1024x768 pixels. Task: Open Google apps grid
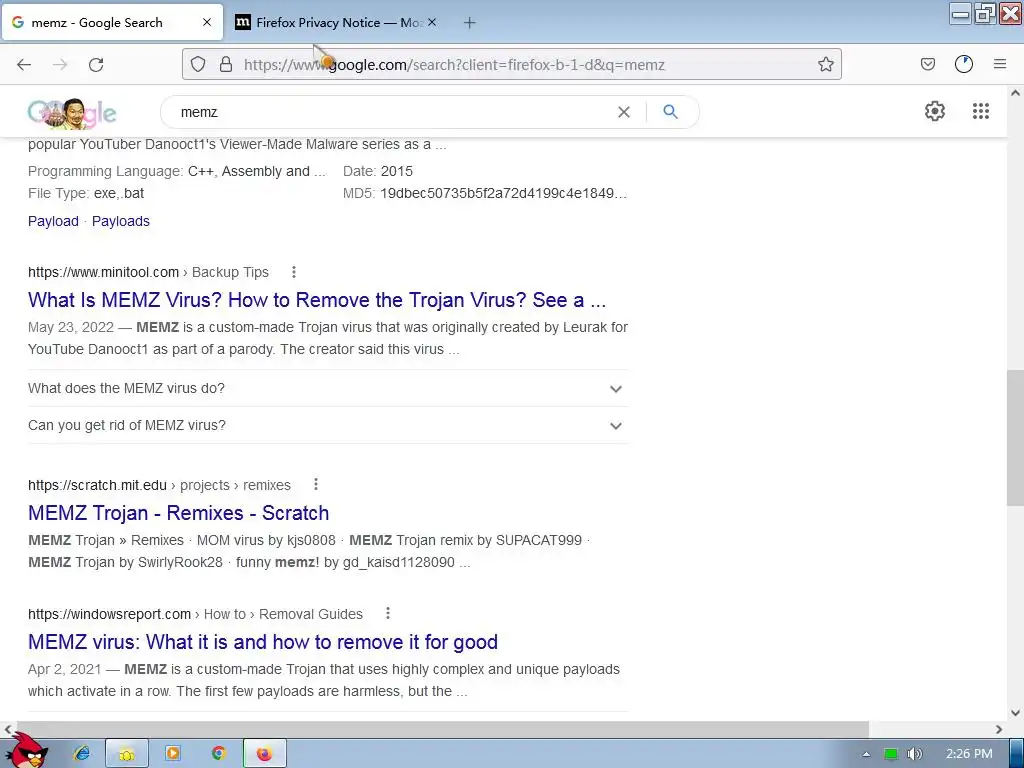coord(981,111)
